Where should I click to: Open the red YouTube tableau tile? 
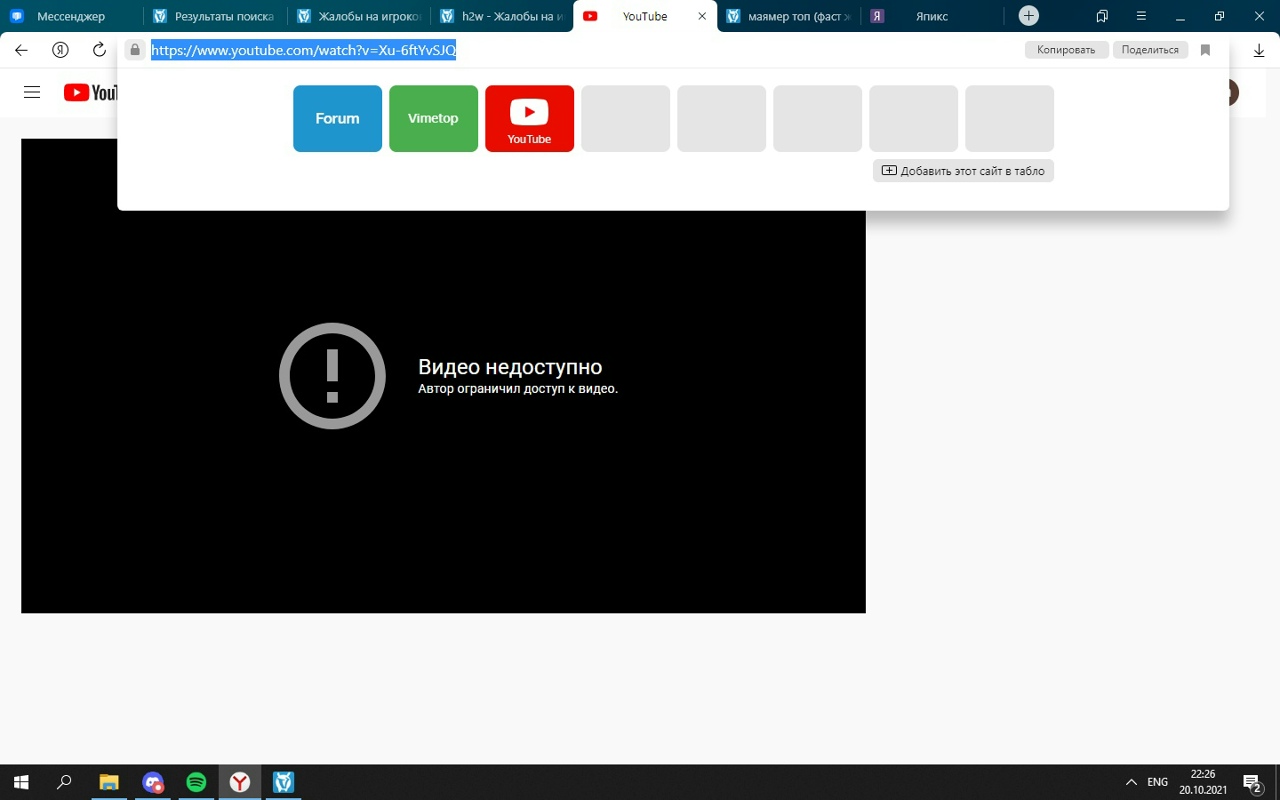pos(529,118)
